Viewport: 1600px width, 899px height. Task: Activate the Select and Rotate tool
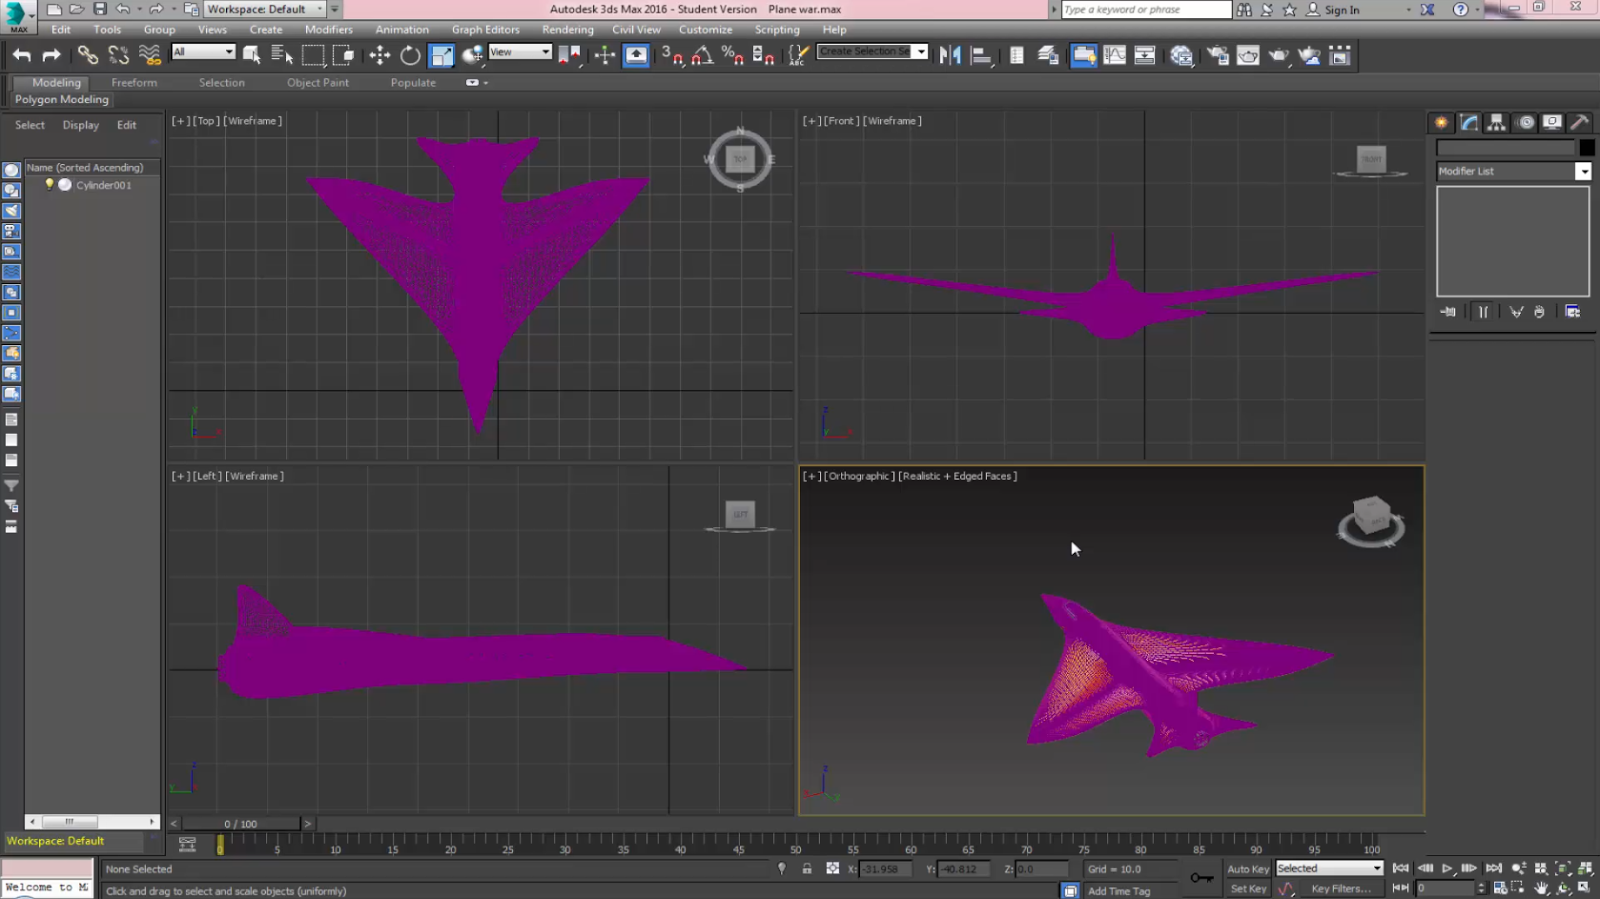[410, 55]
